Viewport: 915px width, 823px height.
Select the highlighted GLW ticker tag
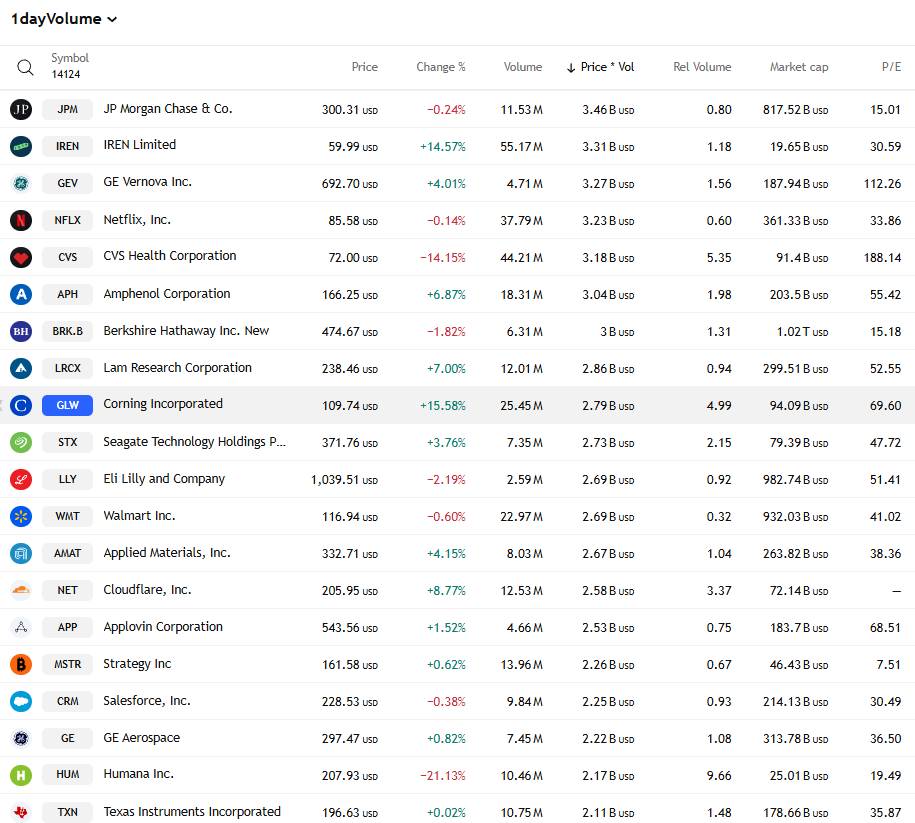[x=68, y=405]
